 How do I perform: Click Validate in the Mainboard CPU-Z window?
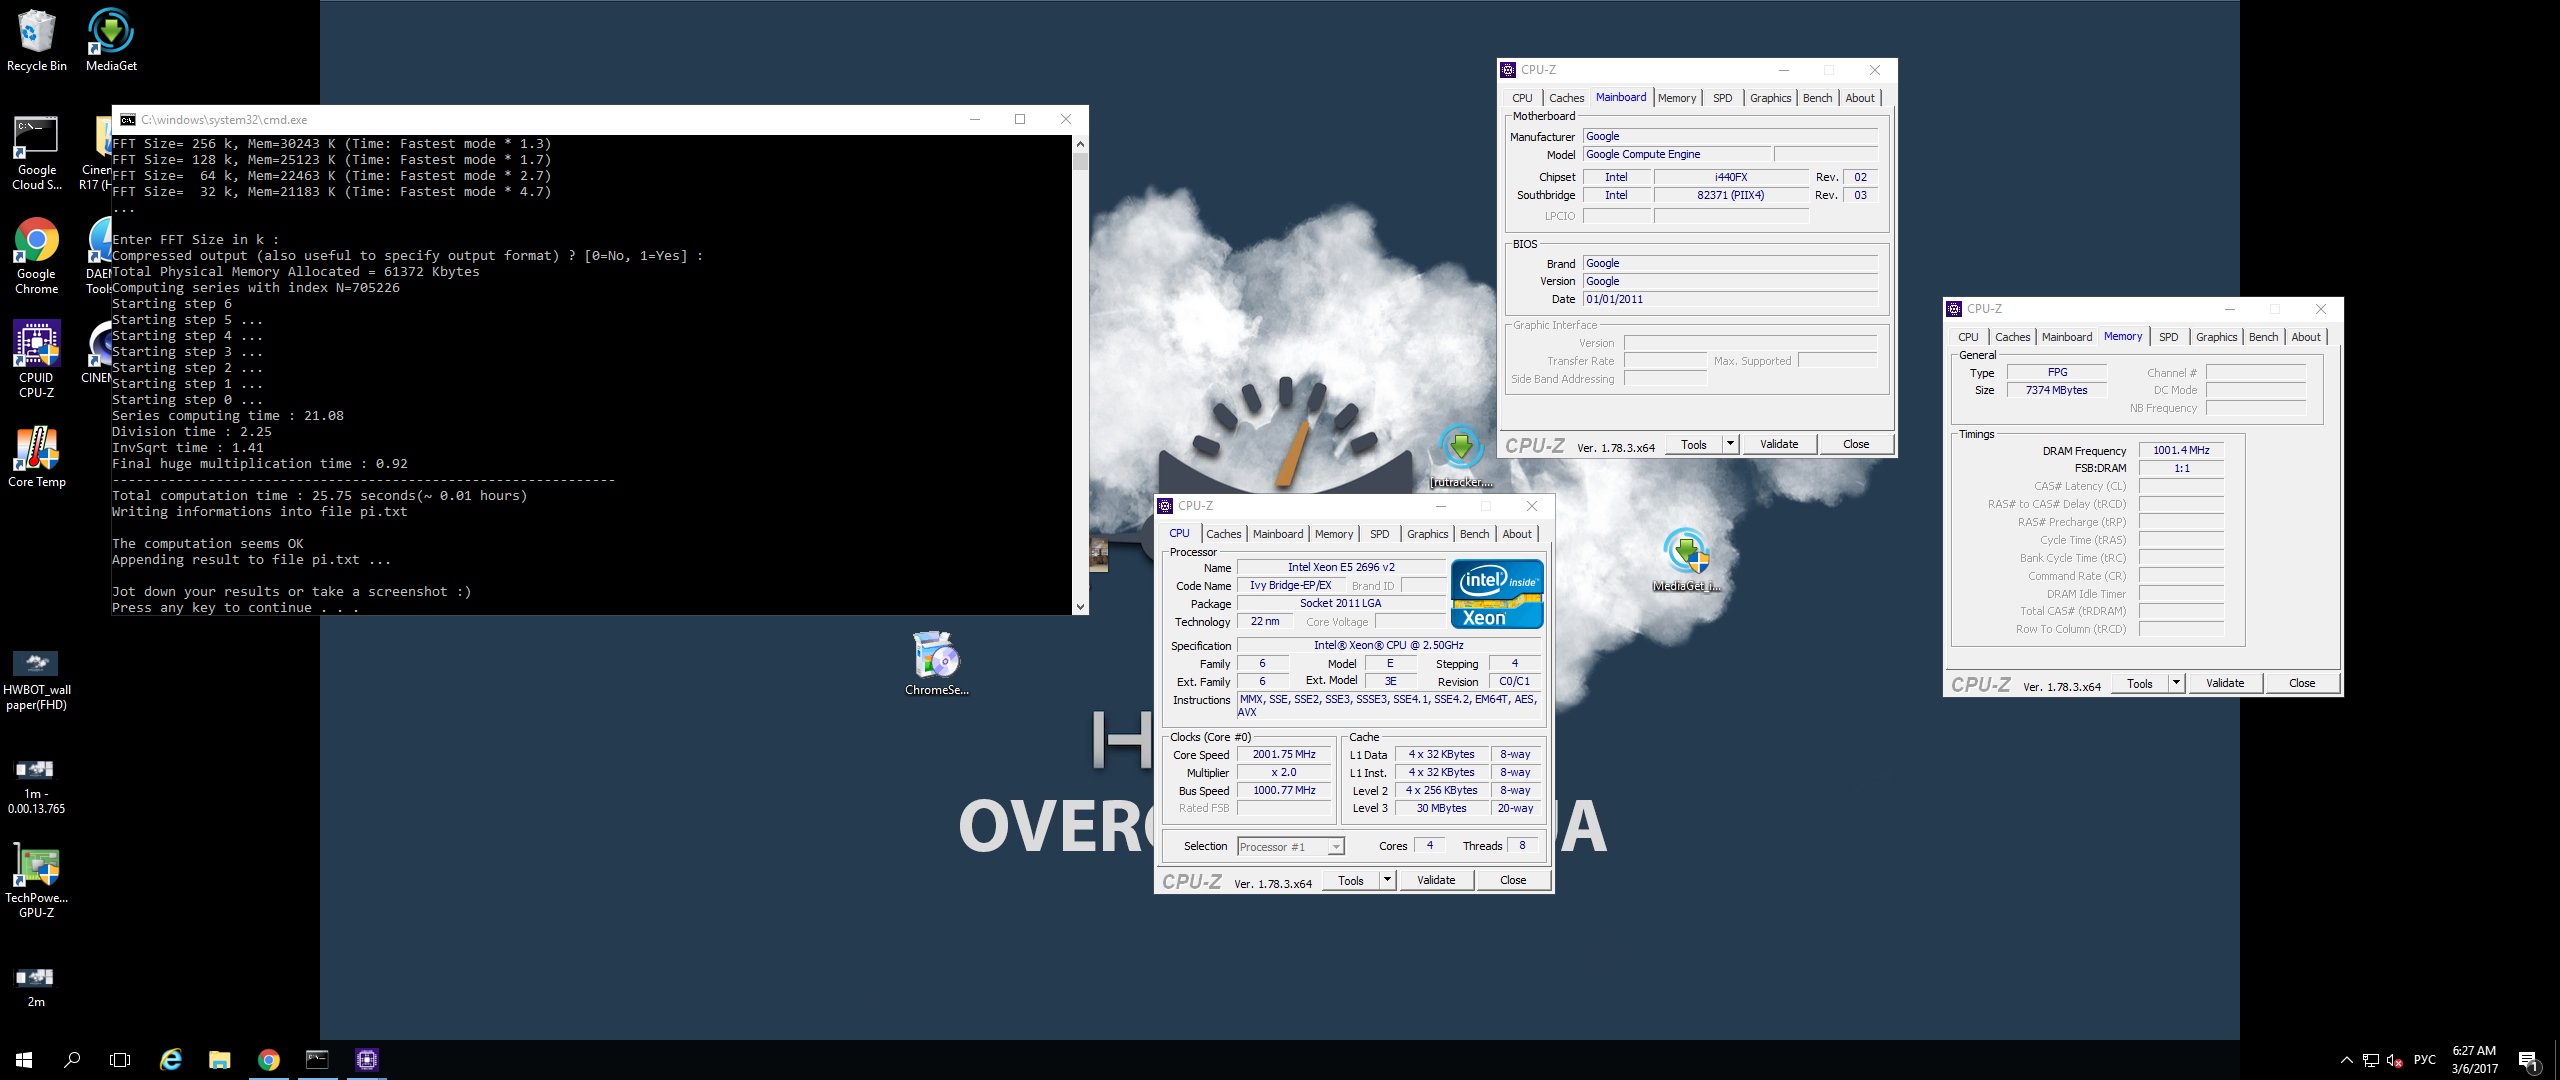pyautogui.click(x=1779, y=444)
